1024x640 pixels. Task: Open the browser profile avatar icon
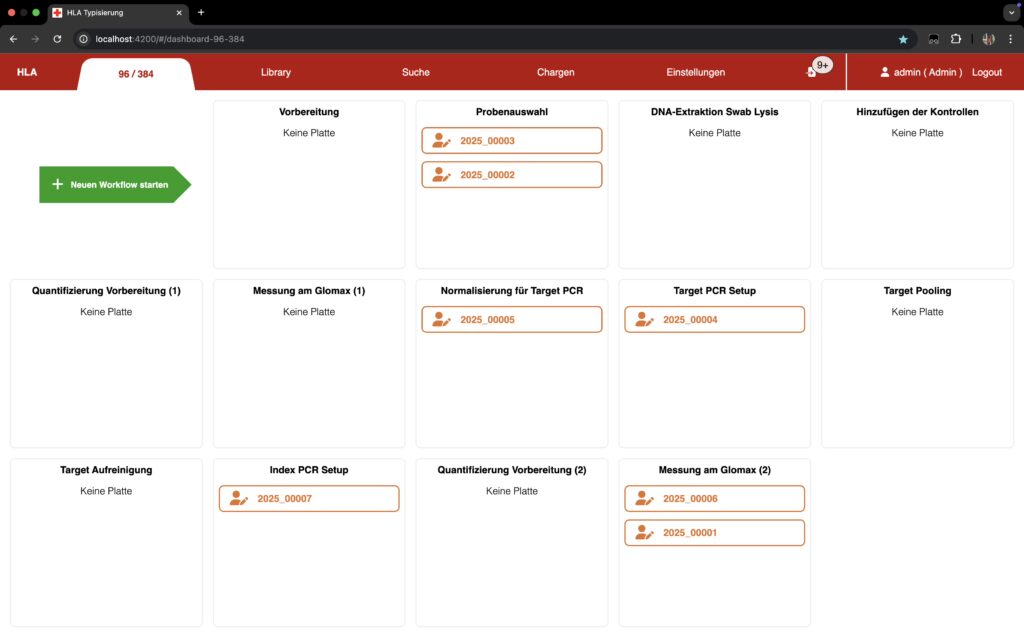988,39
